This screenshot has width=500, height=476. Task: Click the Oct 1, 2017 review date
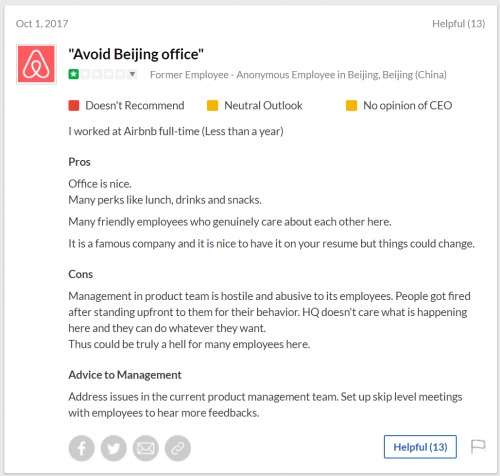coord(42,24)
